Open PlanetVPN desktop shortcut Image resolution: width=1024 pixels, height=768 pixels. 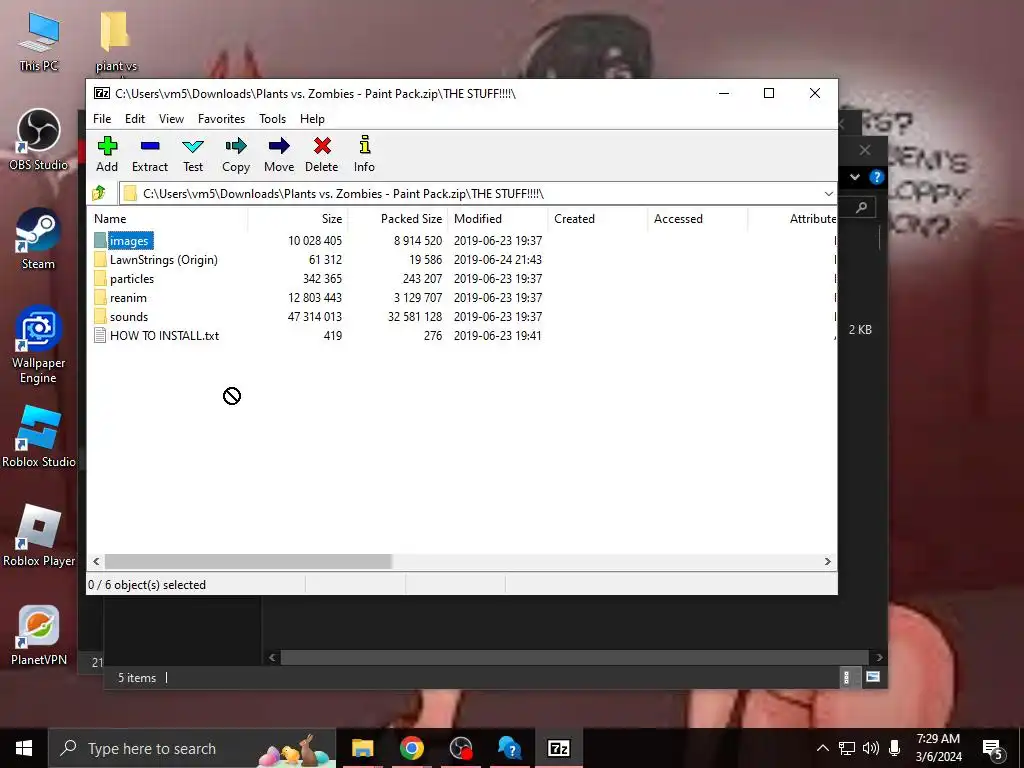(x=39, y=635)
